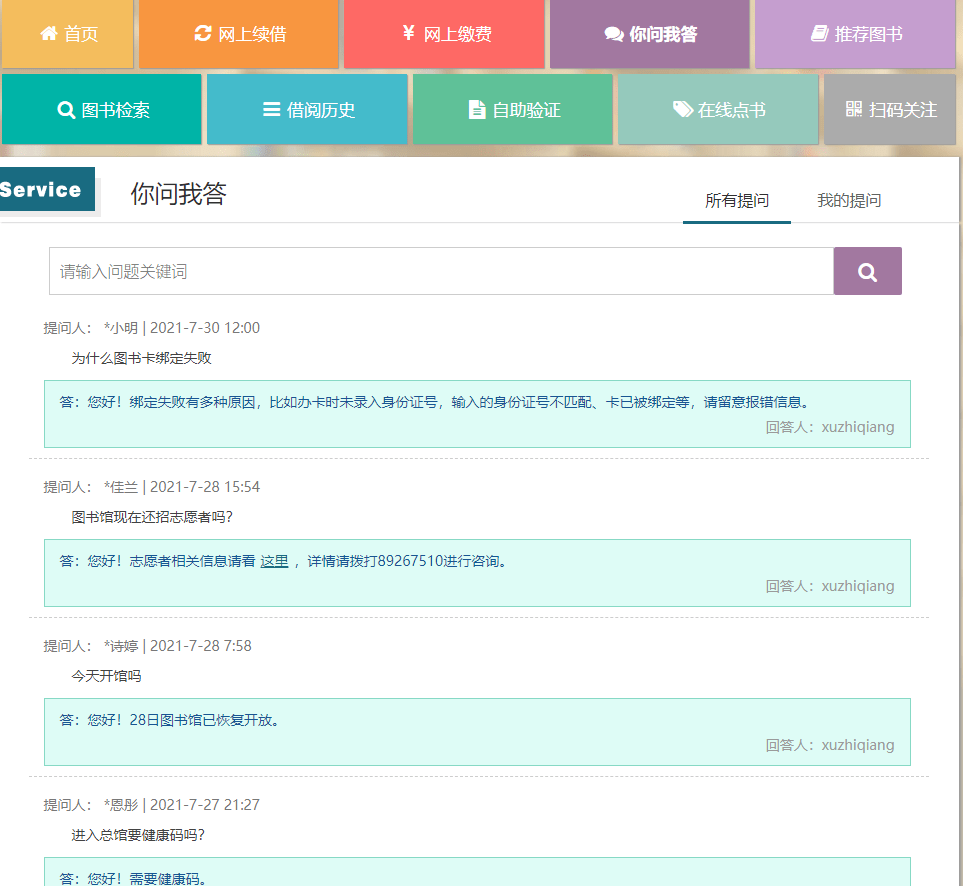Follow the 这里 link in volunteer answer
The image size is (963, 886).
click(x=274, y=561)
